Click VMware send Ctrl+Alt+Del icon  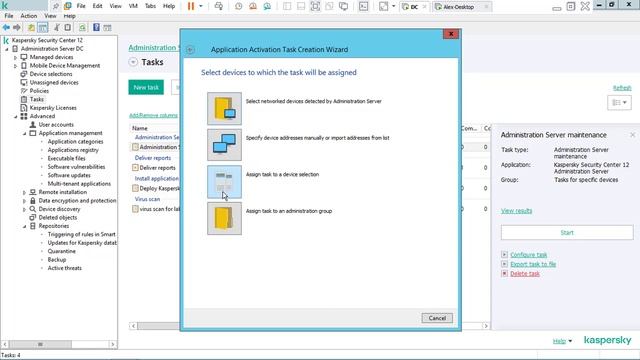(219, 6)
